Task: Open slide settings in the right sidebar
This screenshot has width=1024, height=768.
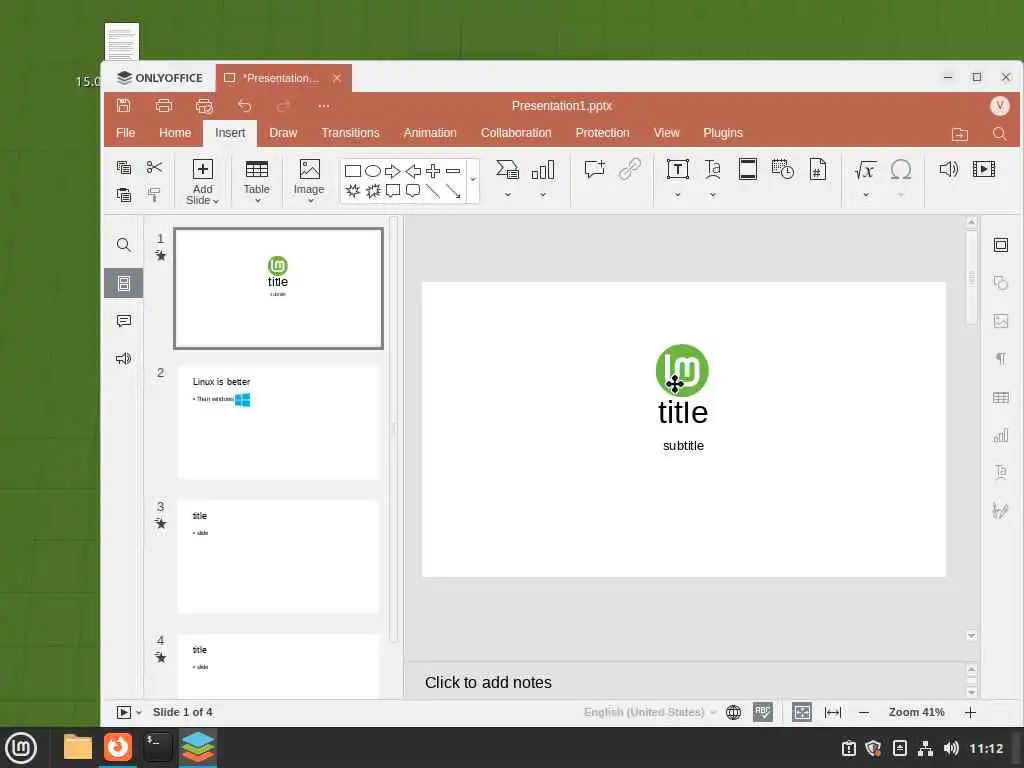Action: point(1000,245)
